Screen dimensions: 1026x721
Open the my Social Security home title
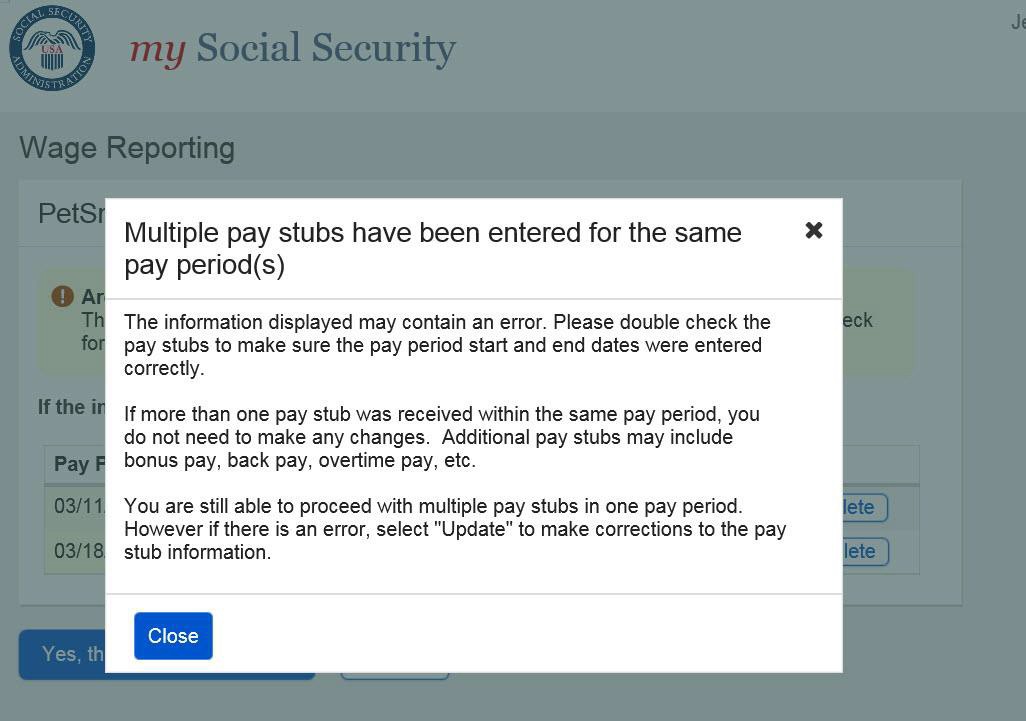pos(293,48)
